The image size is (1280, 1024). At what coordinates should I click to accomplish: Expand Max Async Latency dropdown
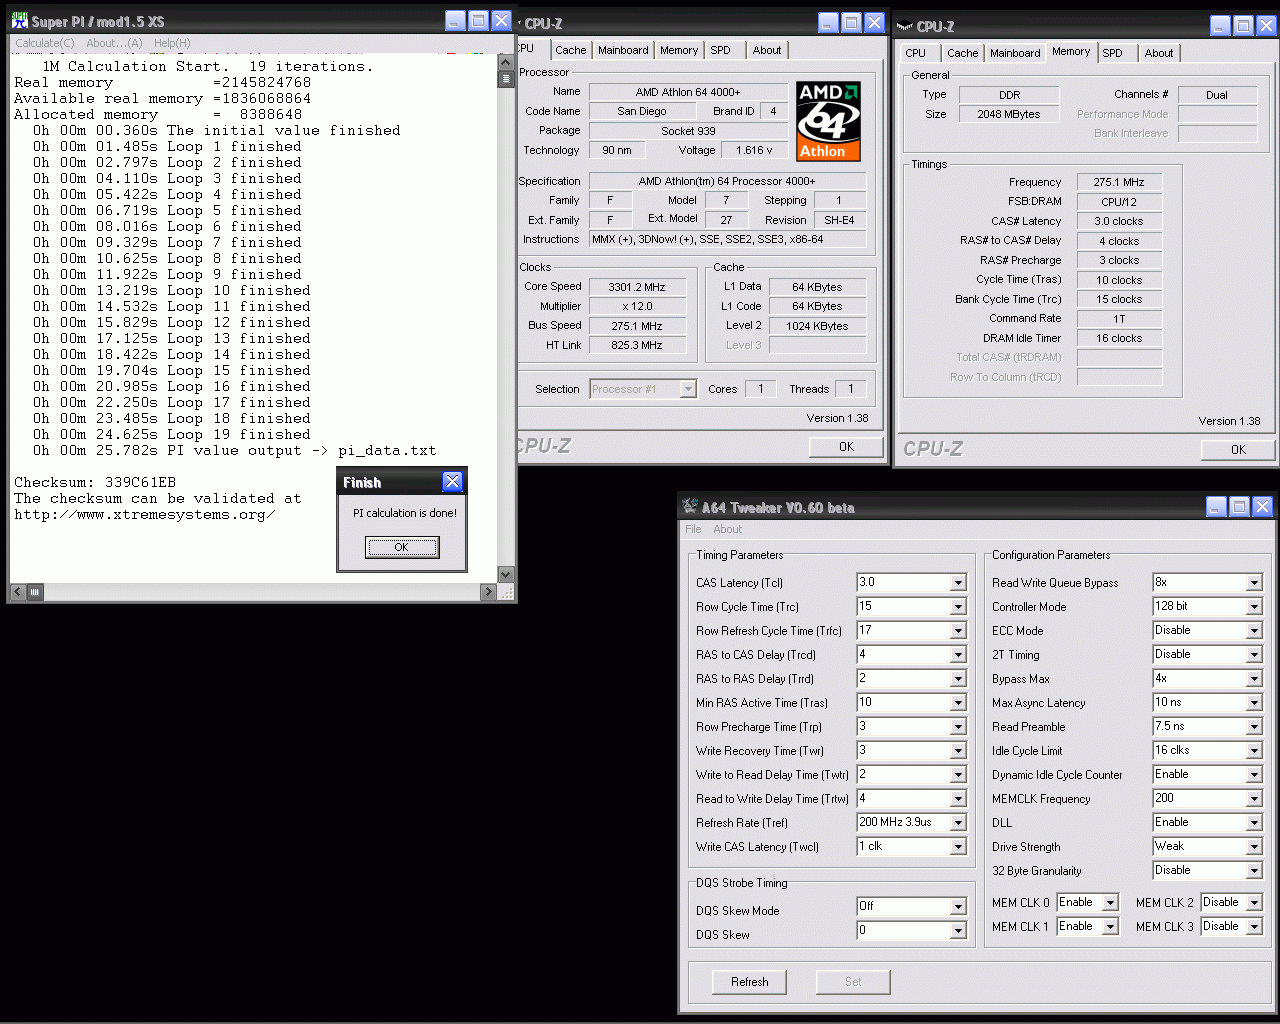[1254, 703]
